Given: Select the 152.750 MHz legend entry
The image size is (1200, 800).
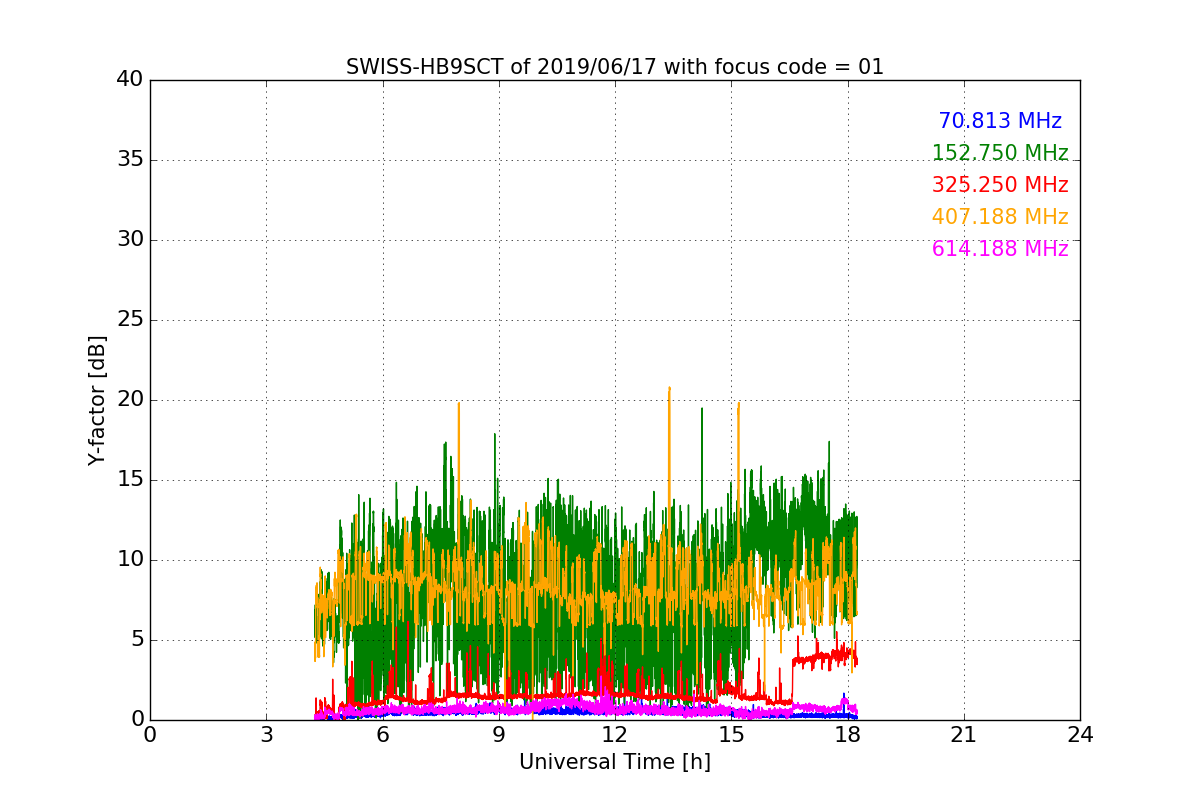Looking at the screenshot, I should coord(1000,153).
